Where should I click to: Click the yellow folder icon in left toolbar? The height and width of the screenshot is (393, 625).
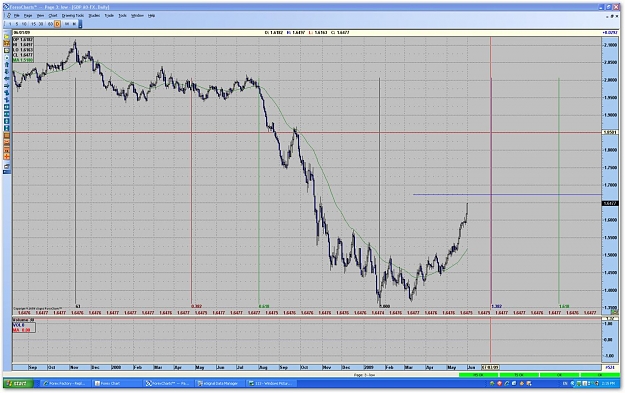(6, 37)
